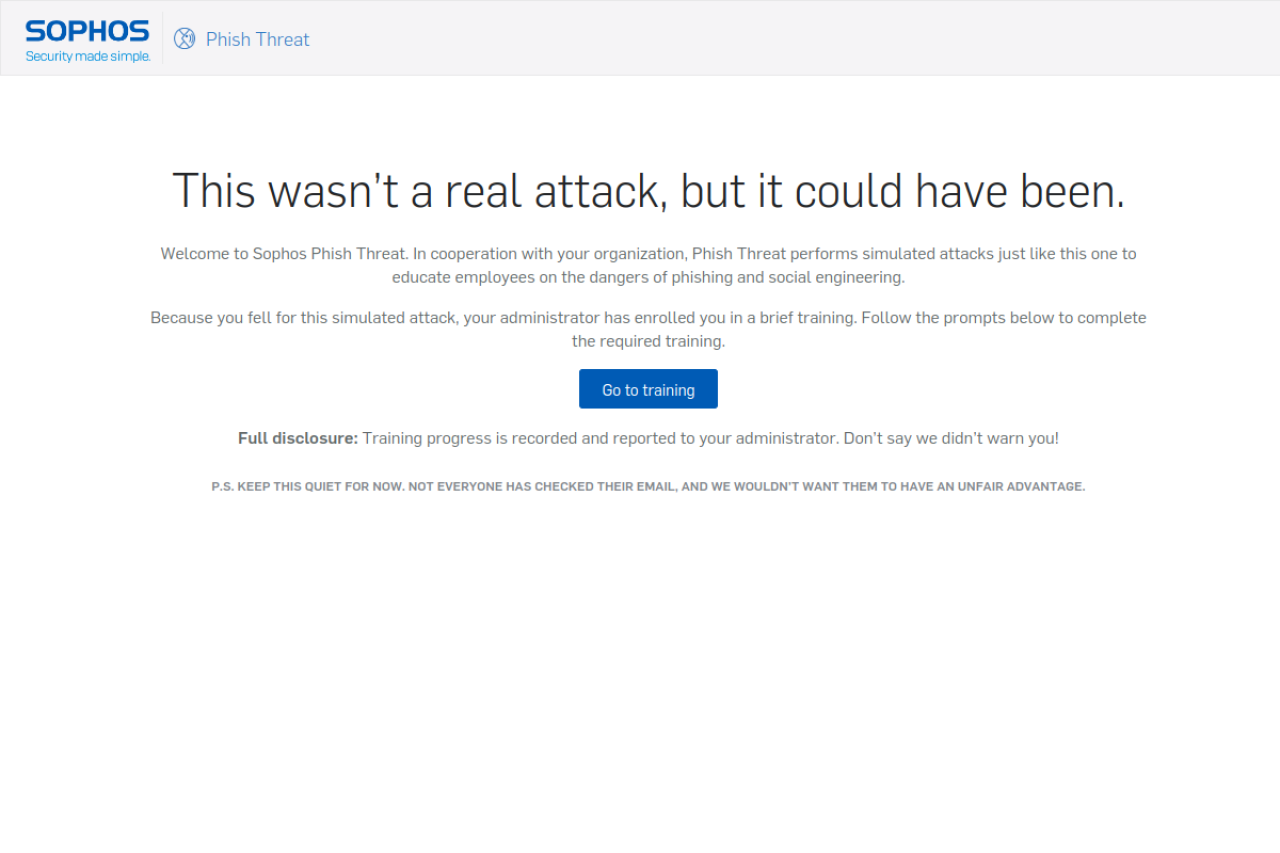Click the vertical divider beside the Sophos logo

(162, 38)
